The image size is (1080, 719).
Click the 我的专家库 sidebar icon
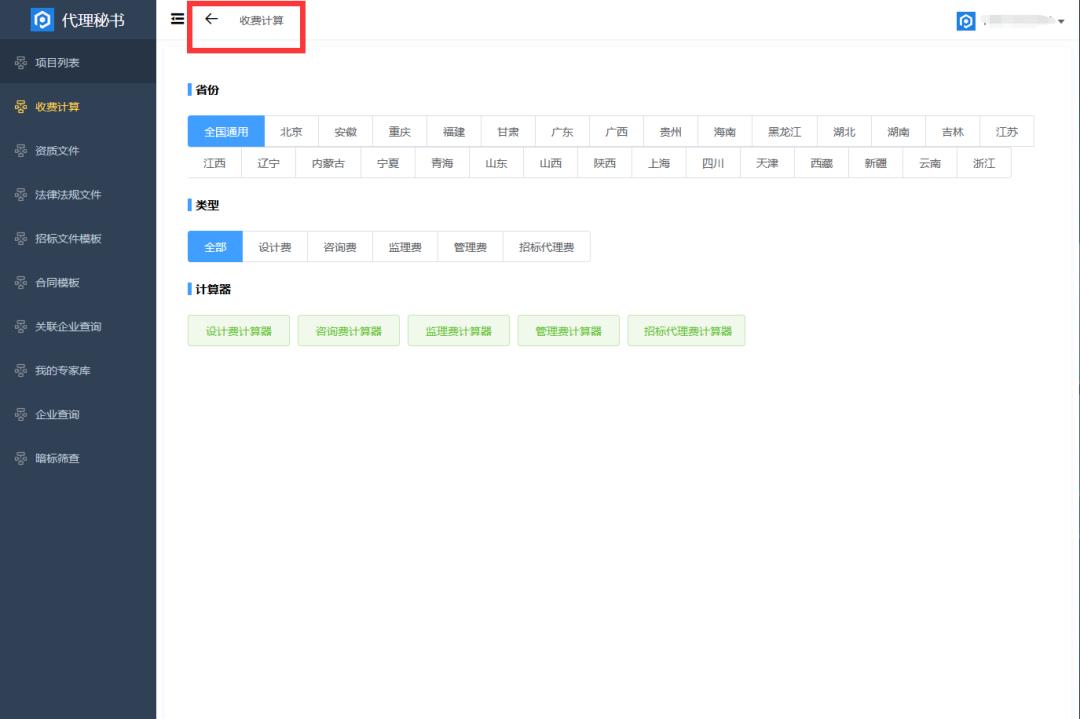coord(22,371)
